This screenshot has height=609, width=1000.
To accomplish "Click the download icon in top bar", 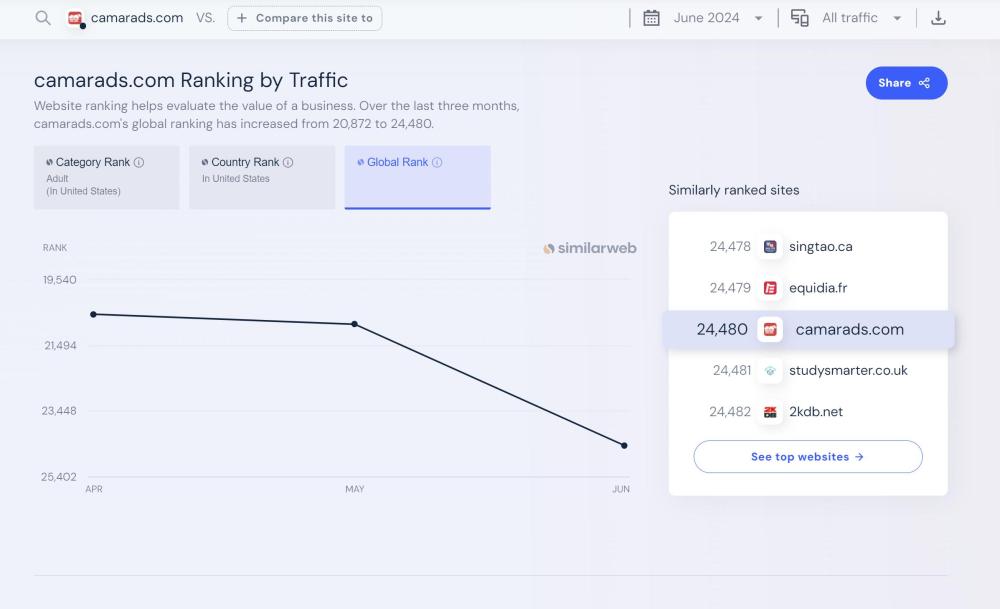I will click(938, 18).
